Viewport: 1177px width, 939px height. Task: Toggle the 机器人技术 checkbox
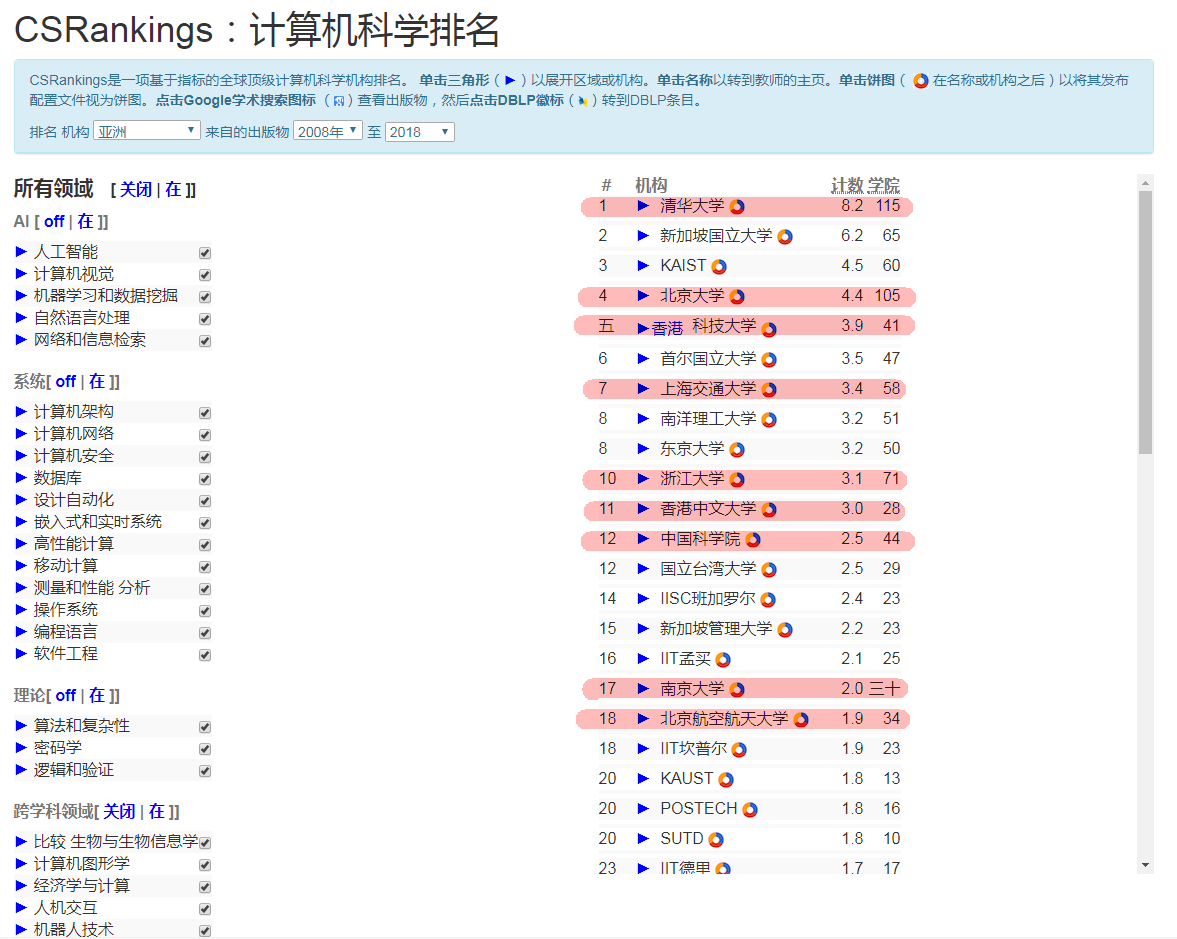[205, 930]
